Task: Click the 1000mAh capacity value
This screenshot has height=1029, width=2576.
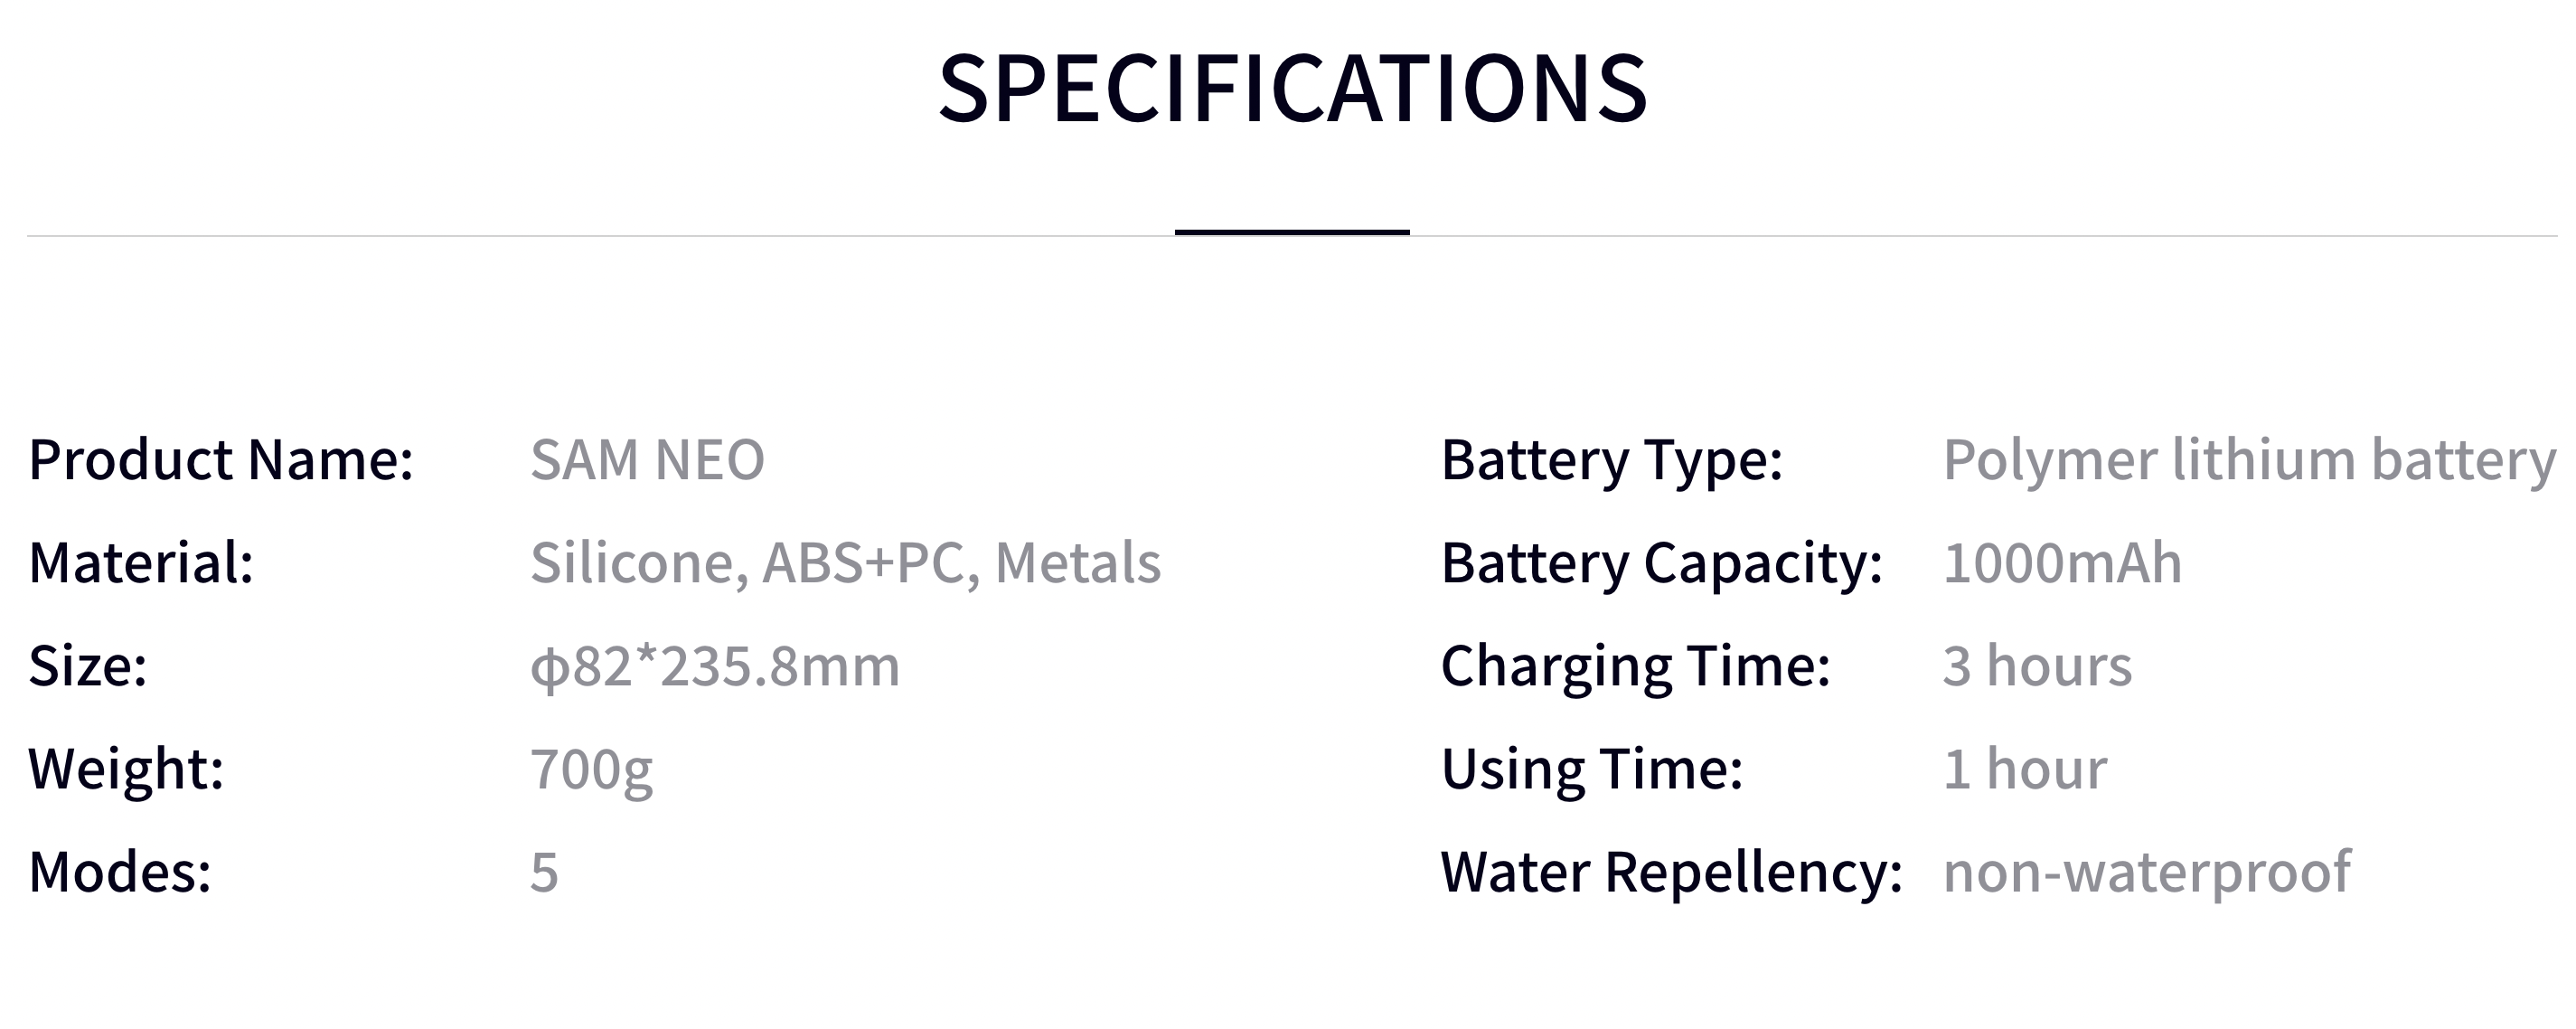Action: pos(2062,563)
